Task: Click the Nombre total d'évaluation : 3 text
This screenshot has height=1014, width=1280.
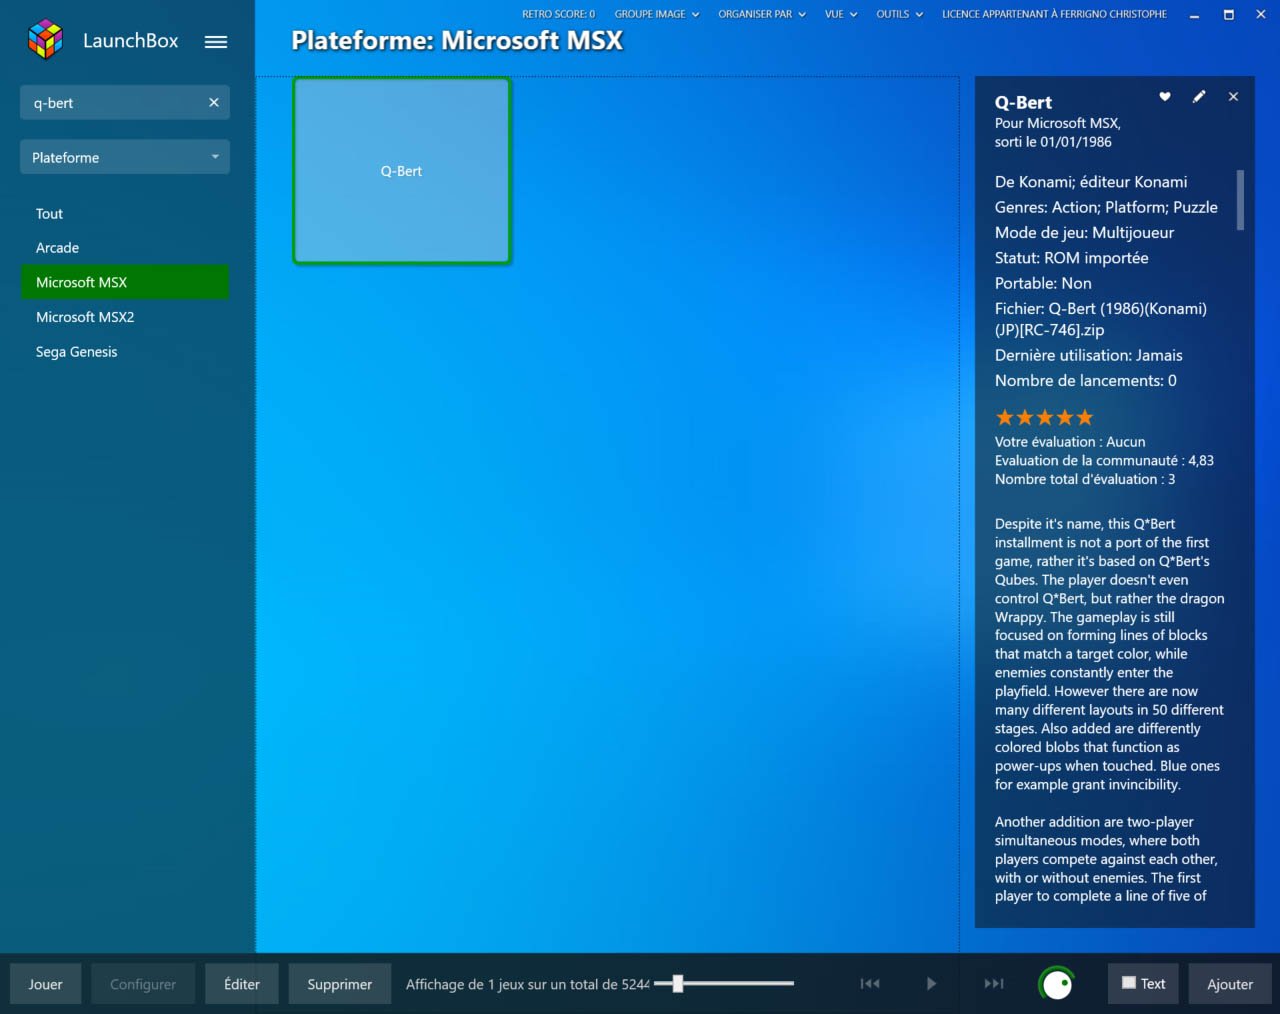Action: (1085, 479)
